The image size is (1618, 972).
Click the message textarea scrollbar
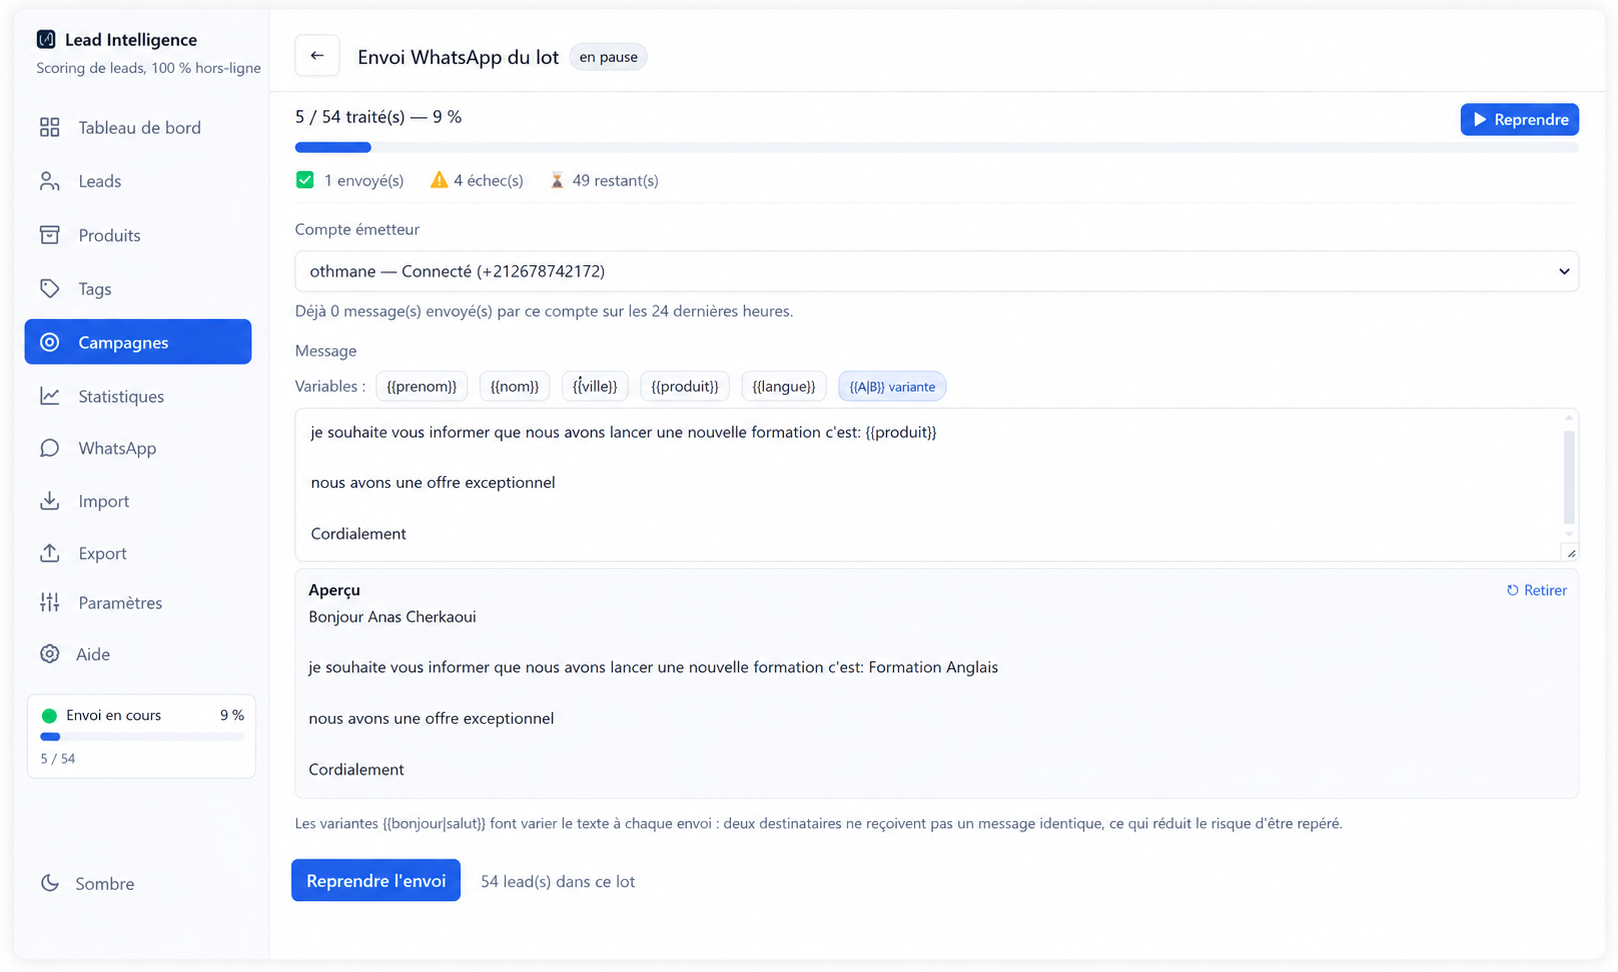point(1569,478)
